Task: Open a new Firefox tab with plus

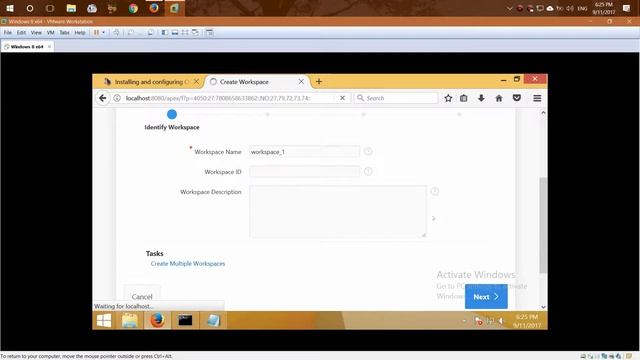Action: (319, 82)
